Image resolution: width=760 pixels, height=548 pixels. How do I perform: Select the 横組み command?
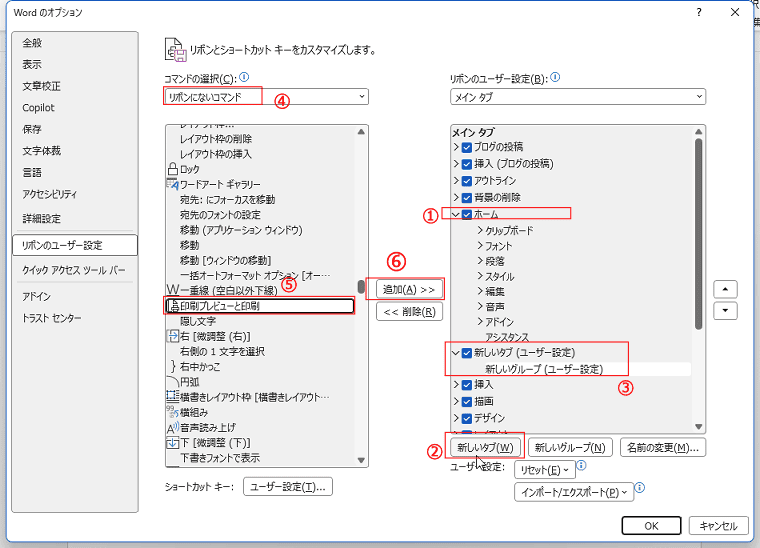(x=195, y=412)
